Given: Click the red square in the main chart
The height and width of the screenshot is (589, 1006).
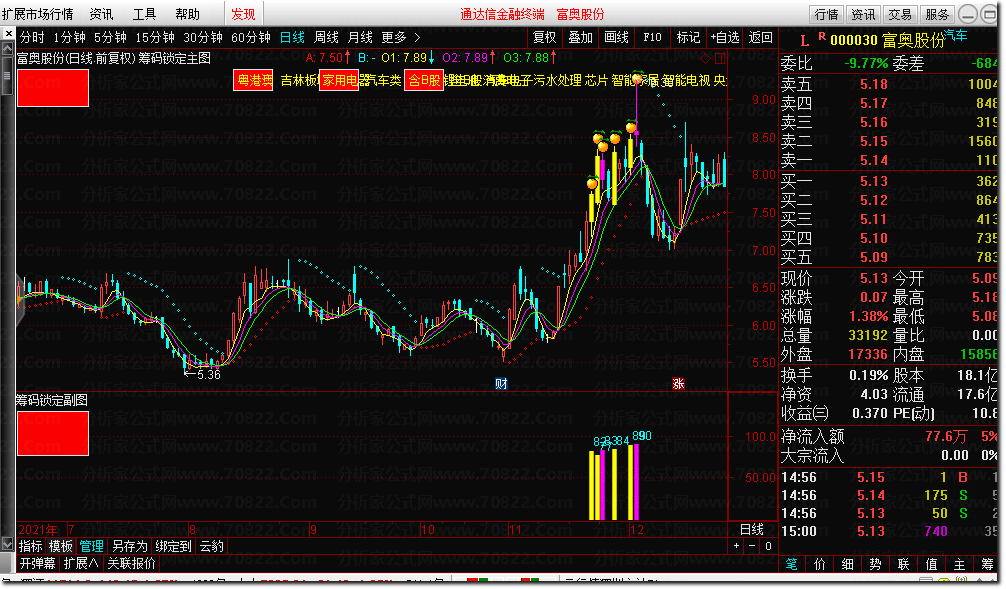Looking at the screenshot, I should pyautogui.click(x=53, y=88).
